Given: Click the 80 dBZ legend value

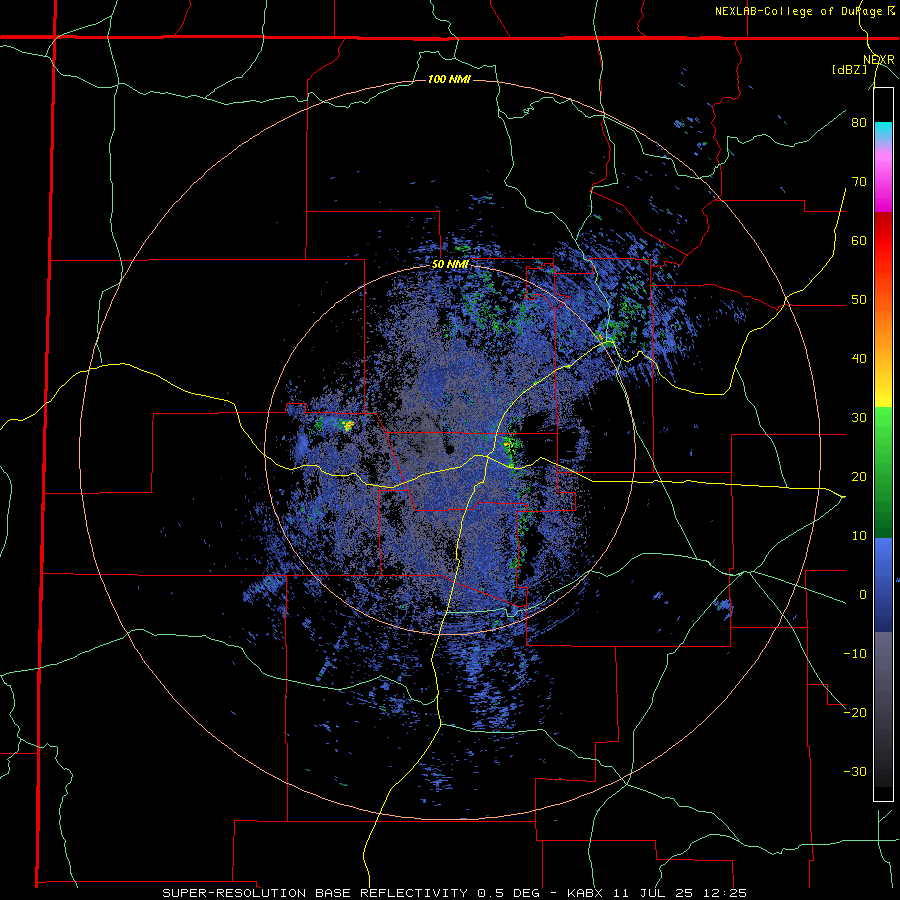Looking at the screenshot, I should [x=859, y=122].
